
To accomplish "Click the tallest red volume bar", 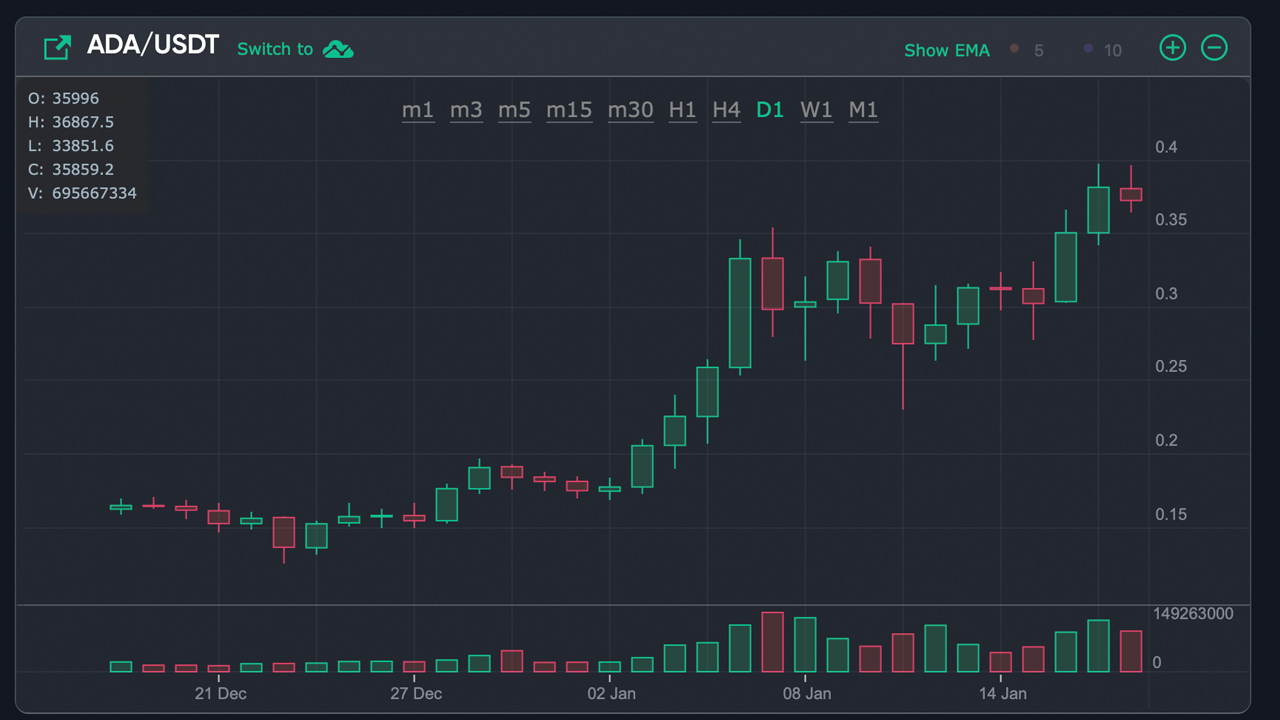I will [772, 642].
